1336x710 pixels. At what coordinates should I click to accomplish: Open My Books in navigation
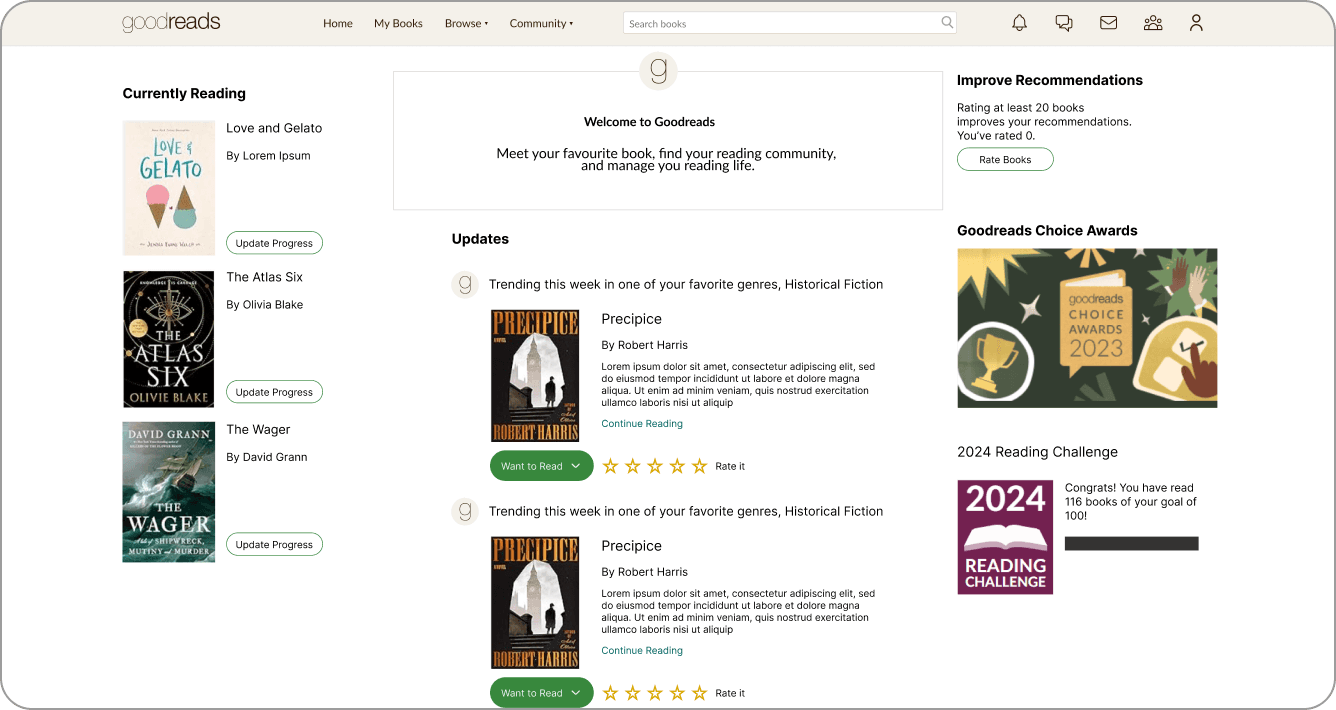pyautogui.click(x=398, y=23)
